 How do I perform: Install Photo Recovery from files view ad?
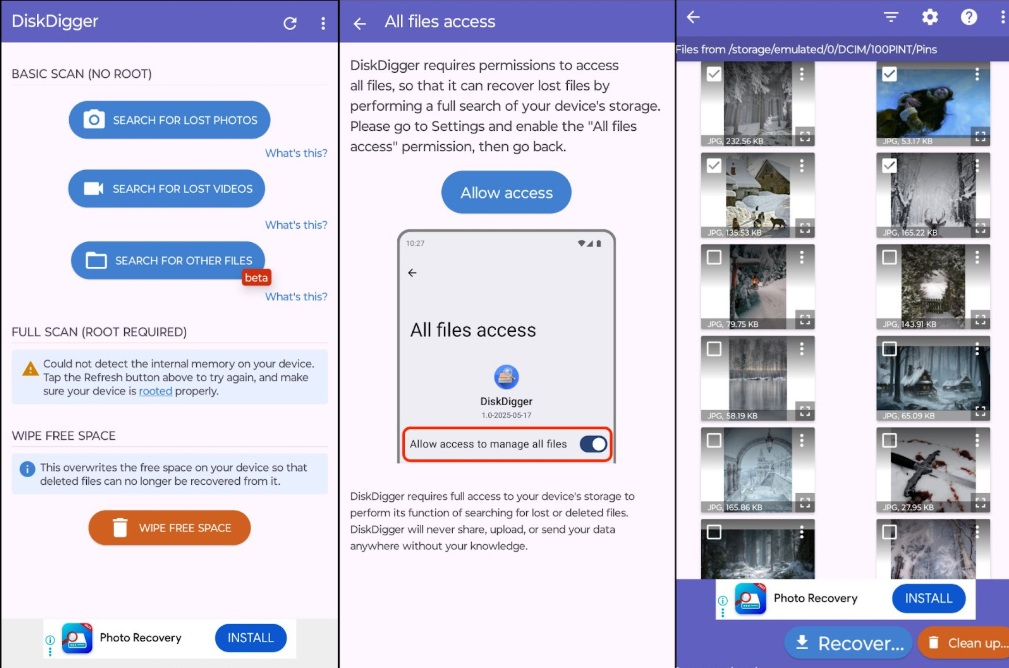point(929,598)
